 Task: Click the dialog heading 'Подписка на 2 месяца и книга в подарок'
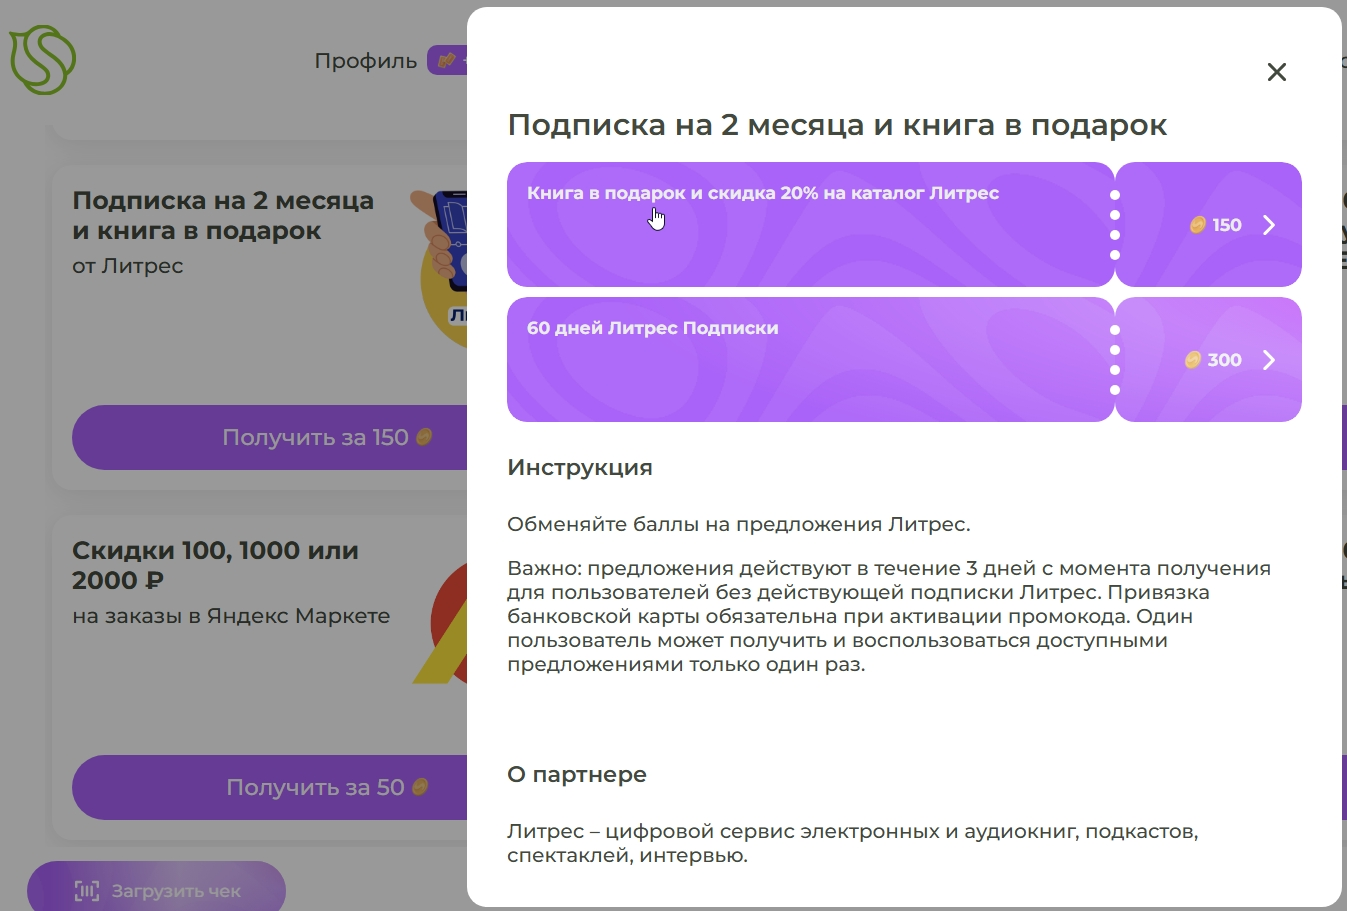837,125
